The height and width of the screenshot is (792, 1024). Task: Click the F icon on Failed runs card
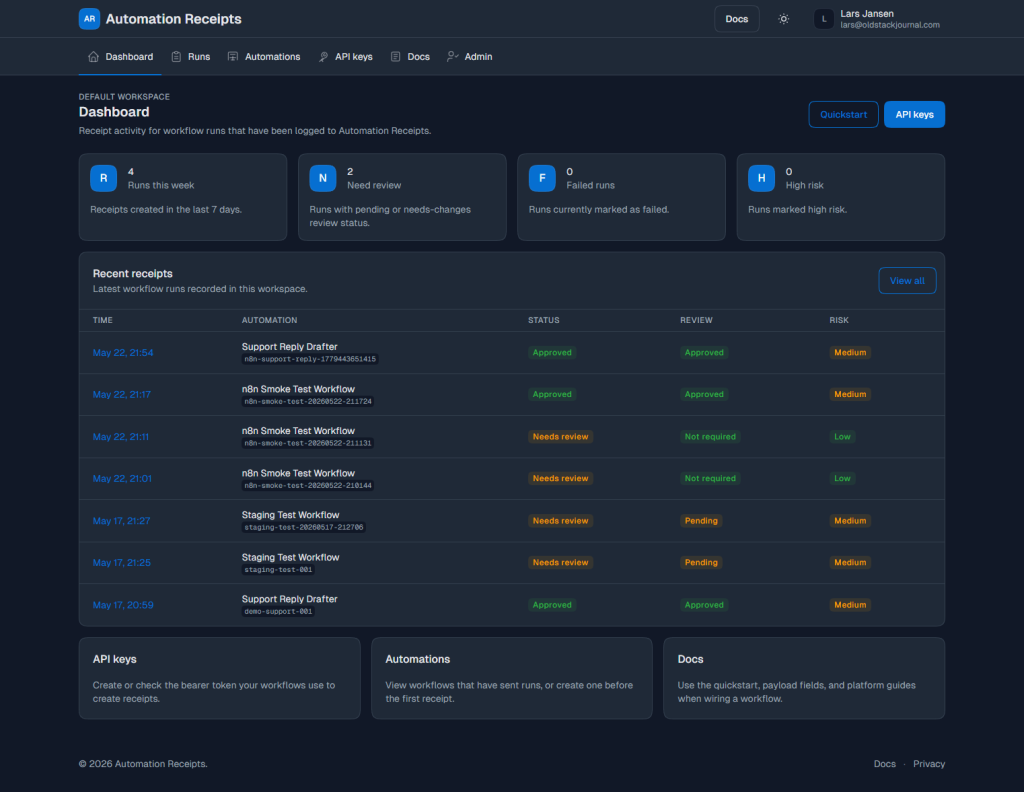pos(542,178)
